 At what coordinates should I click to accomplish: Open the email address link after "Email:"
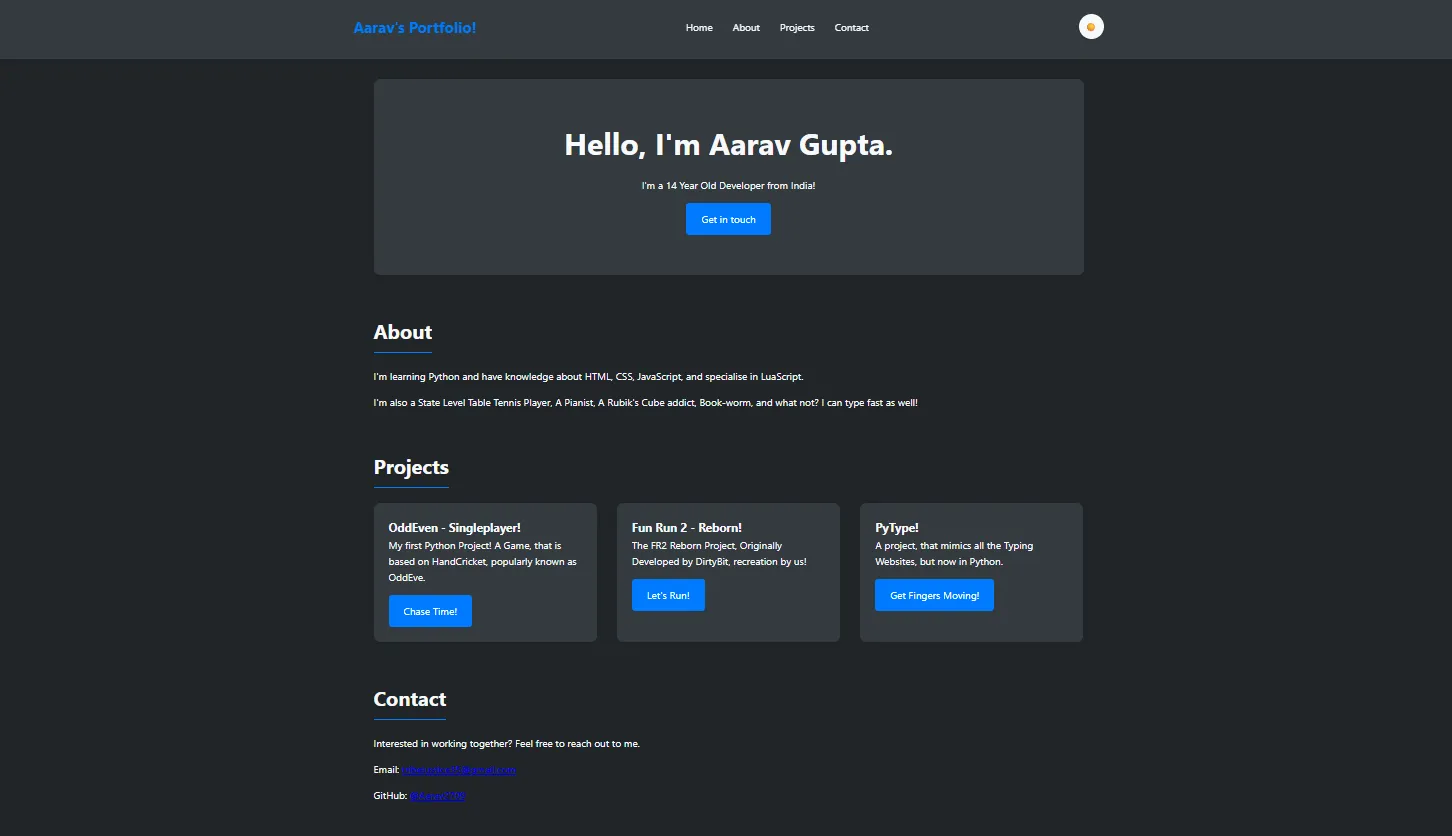(459, 770)
